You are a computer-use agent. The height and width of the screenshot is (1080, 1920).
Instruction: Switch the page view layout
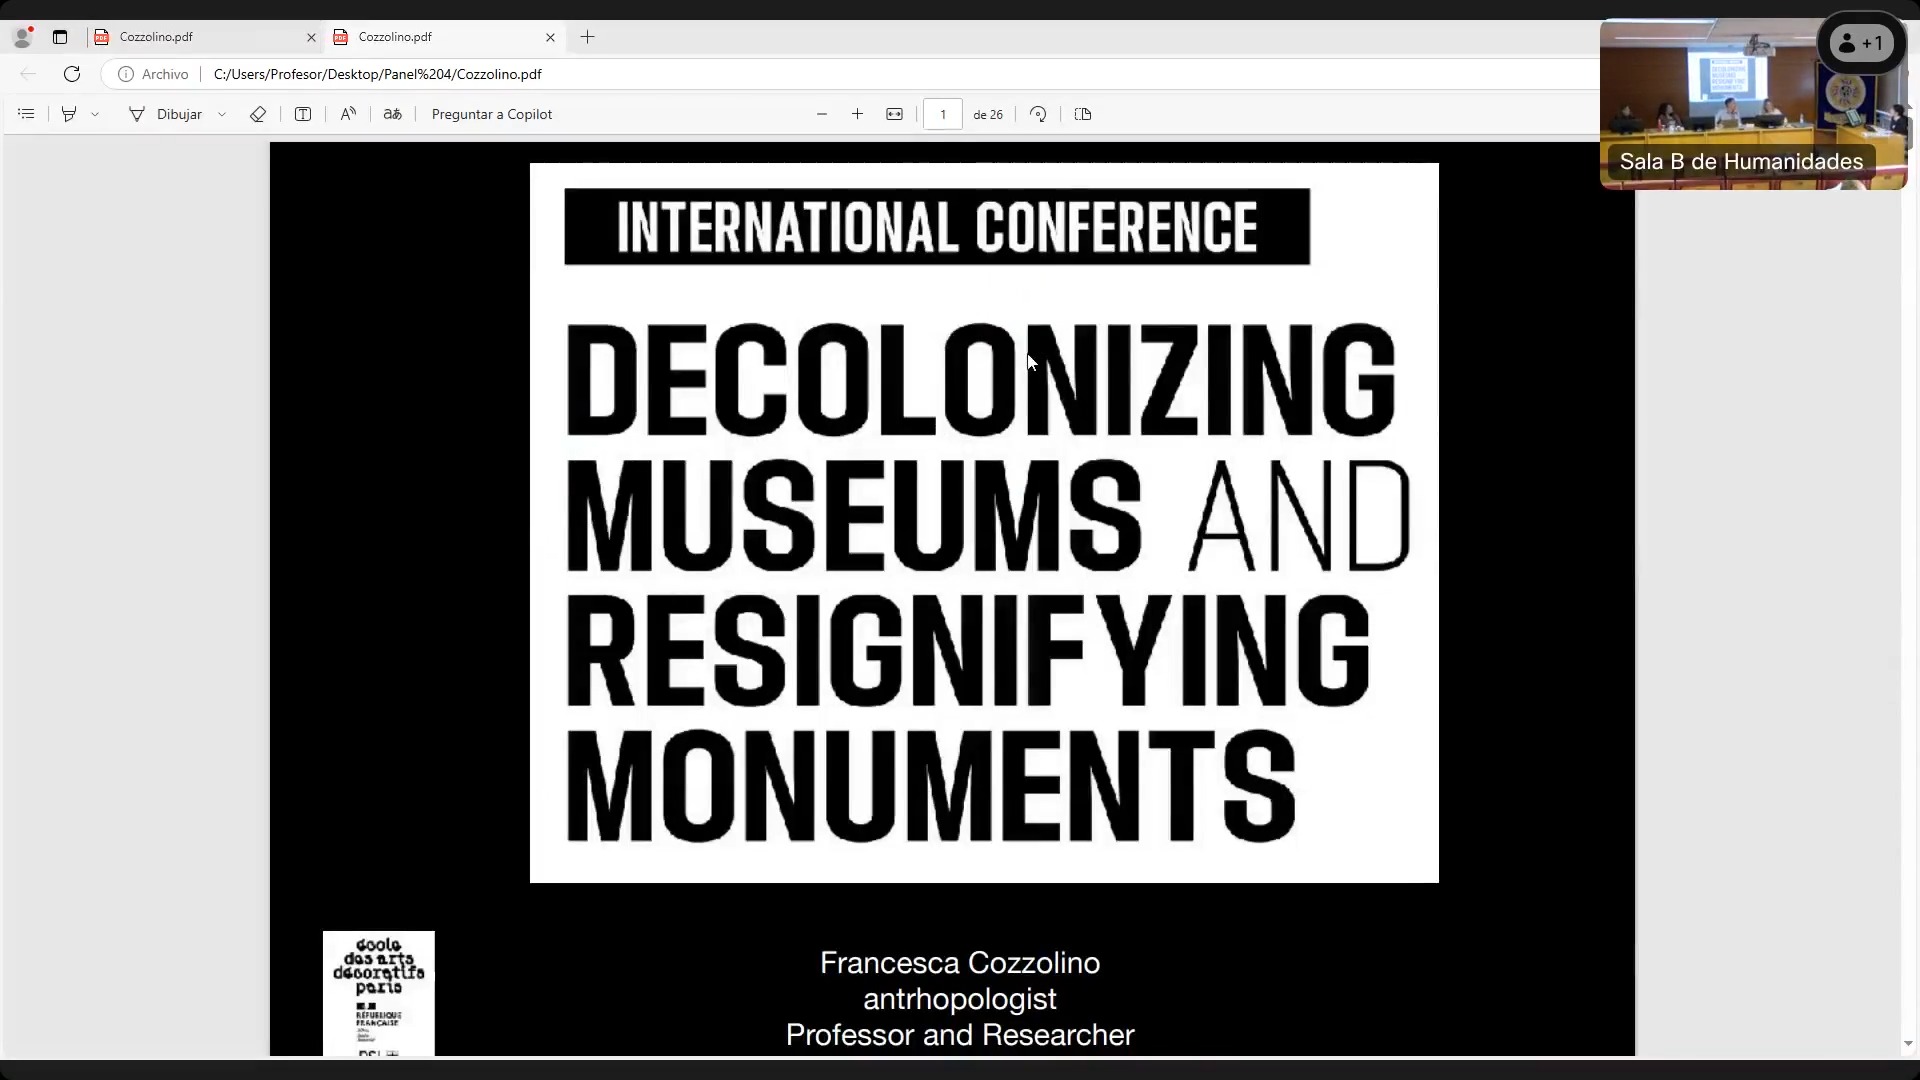tap(1083, 114)
